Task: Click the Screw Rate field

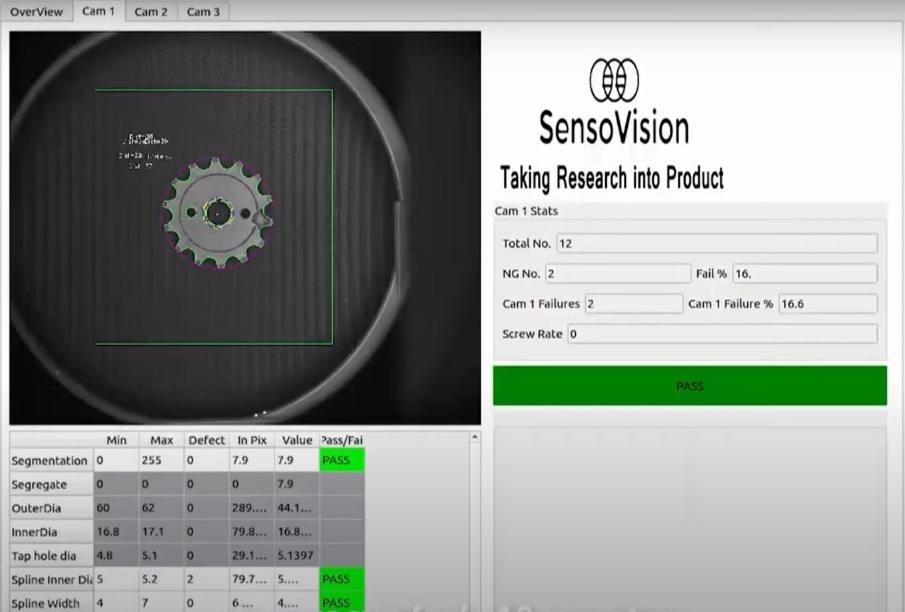Action: point(723,334)
